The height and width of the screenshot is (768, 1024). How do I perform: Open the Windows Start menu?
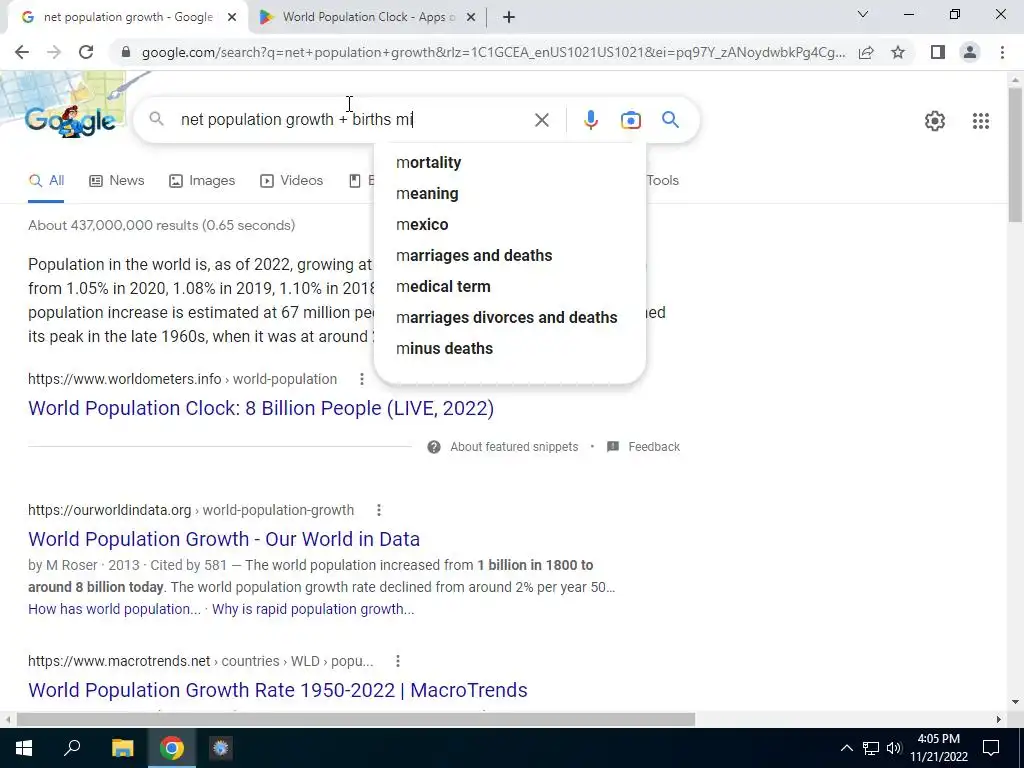24,748
